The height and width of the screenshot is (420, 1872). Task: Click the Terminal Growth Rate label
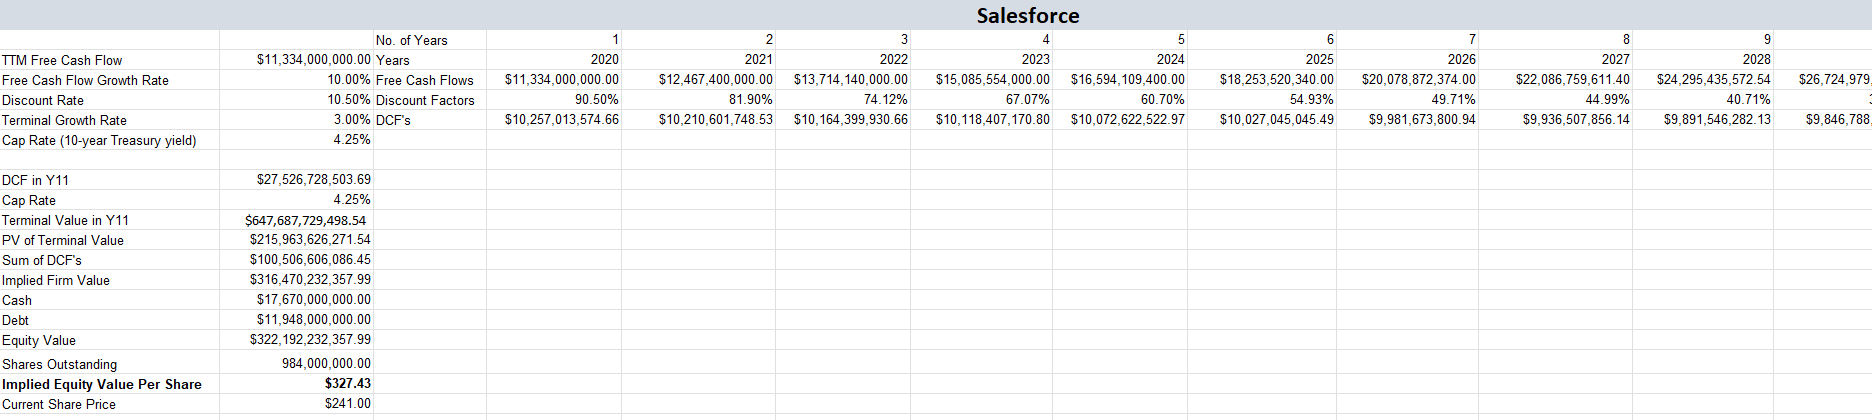(x=64, y=120)
